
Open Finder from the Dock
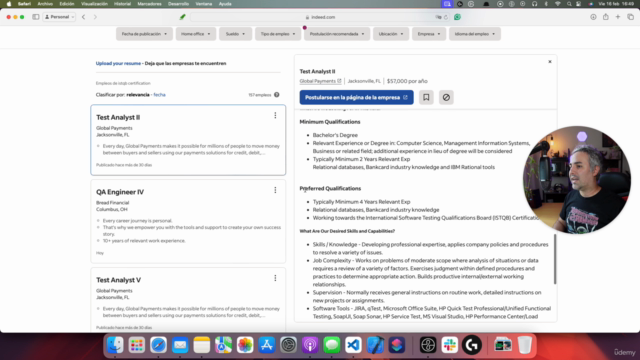(115, 345)
